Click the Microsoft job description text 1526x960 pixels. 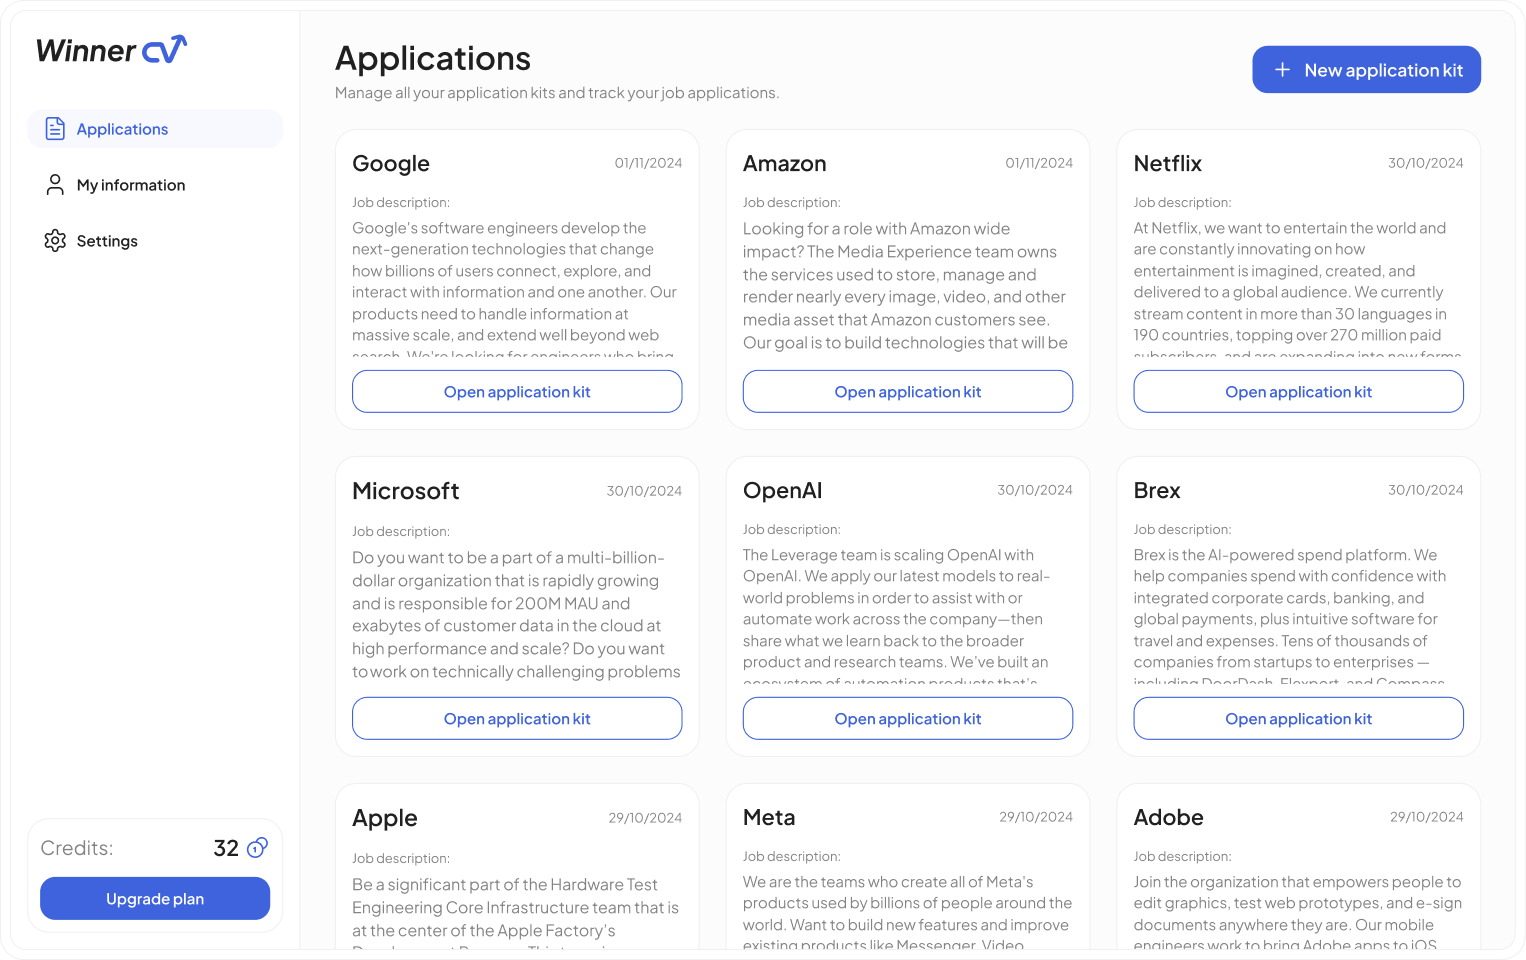coord(516,615)
